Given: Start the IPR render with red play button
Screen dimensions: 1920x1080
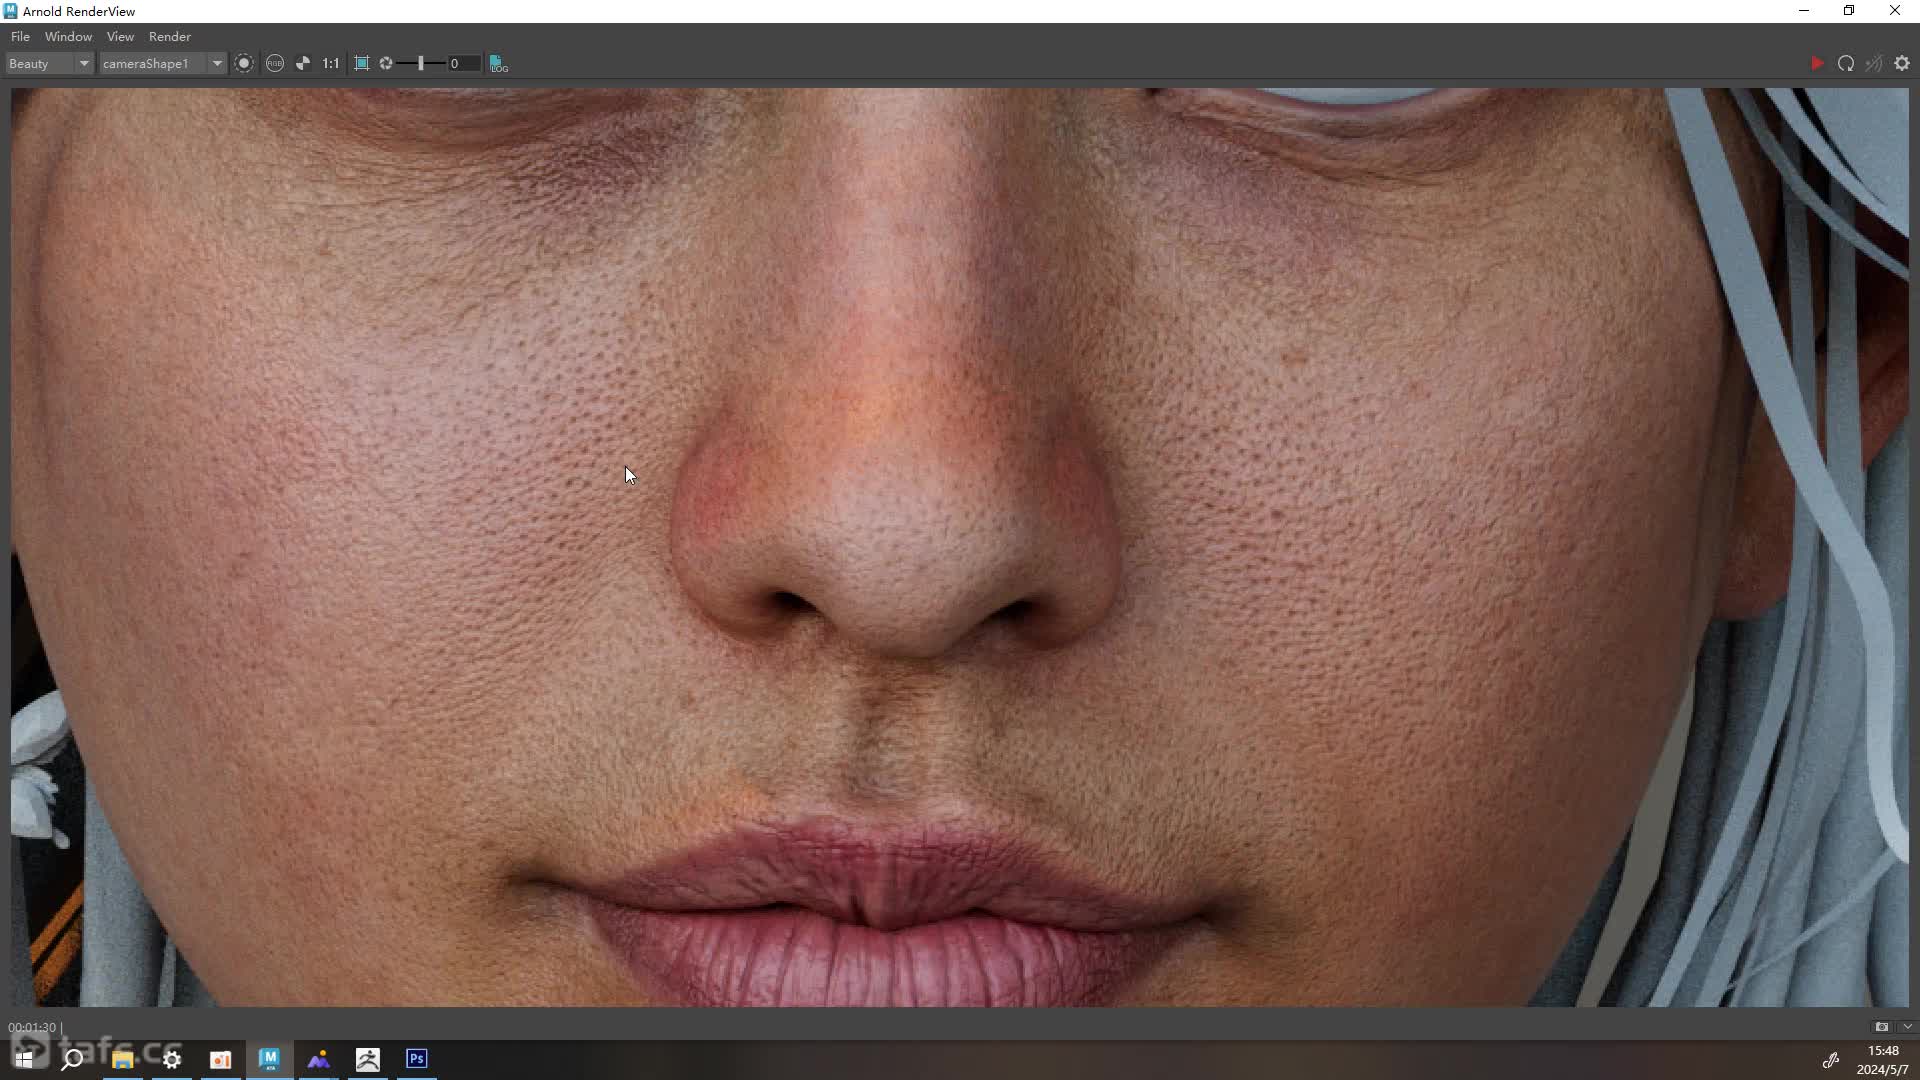Looking at the screenshot, I should tap(1817, 63).
